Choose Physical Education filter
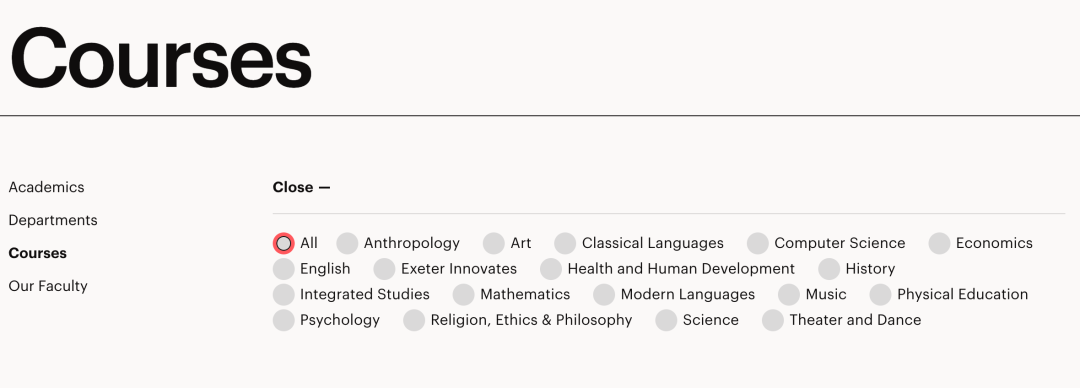1080x388 pixels. [880, 294]
